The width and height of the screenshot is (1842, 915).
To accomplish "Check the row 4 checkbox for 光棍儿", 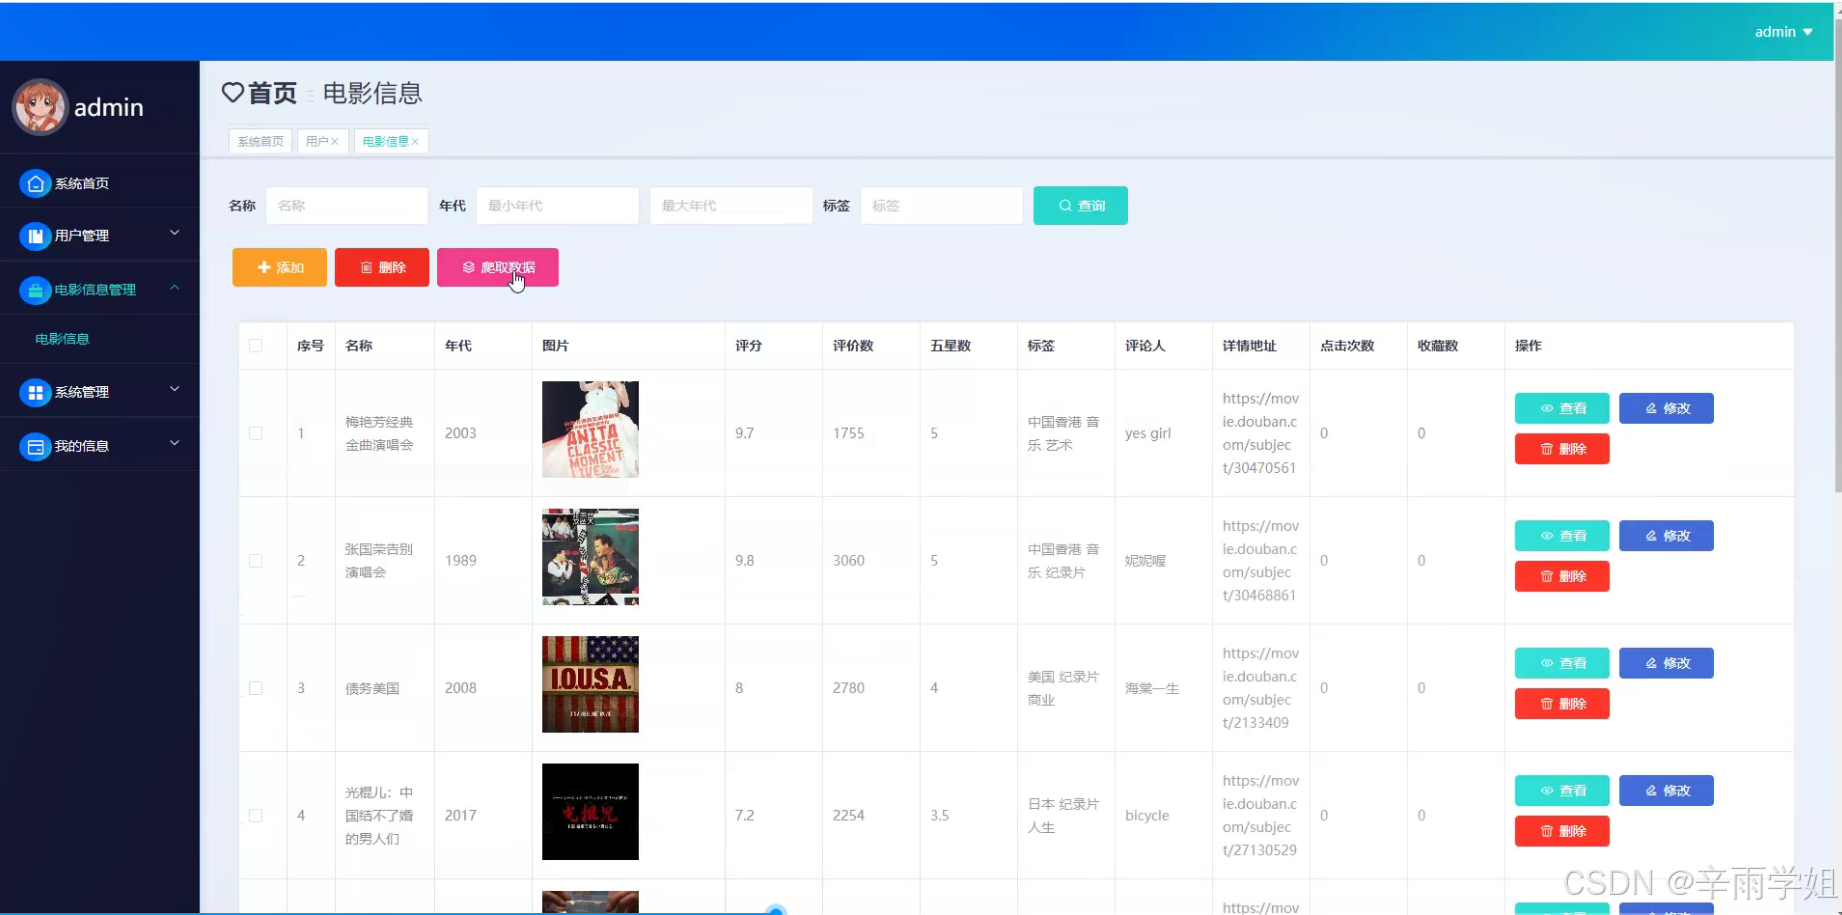I will pos(256,816).
